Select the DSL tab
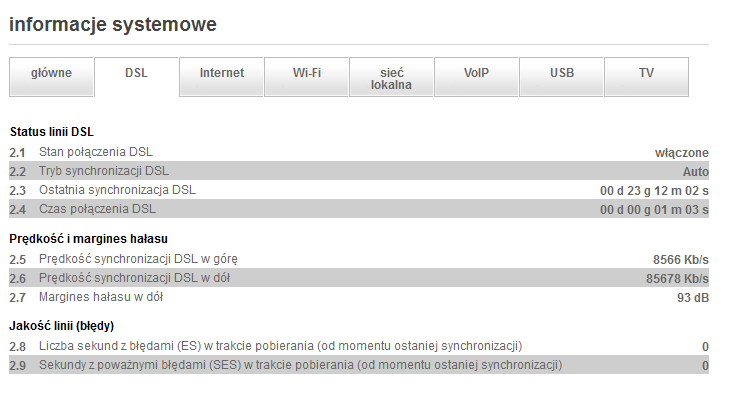729x401 pixels. 136,74
